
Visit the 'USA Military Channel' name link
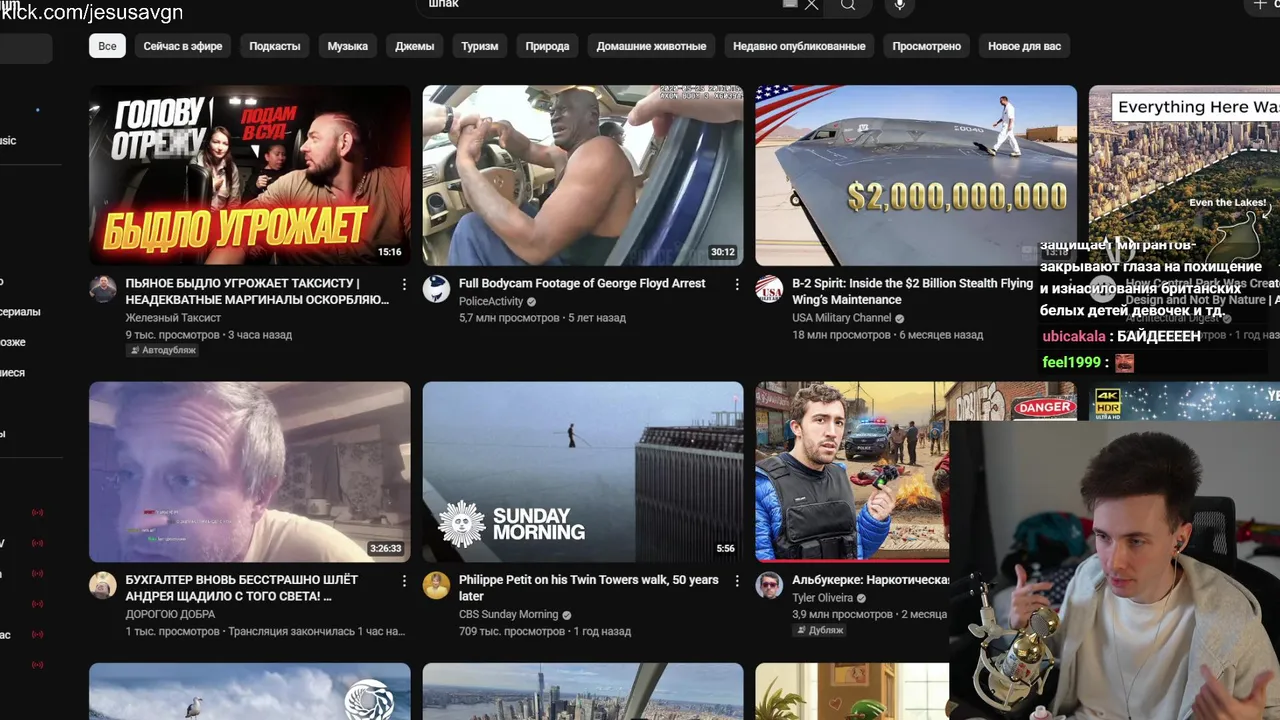tap(841, 318)
